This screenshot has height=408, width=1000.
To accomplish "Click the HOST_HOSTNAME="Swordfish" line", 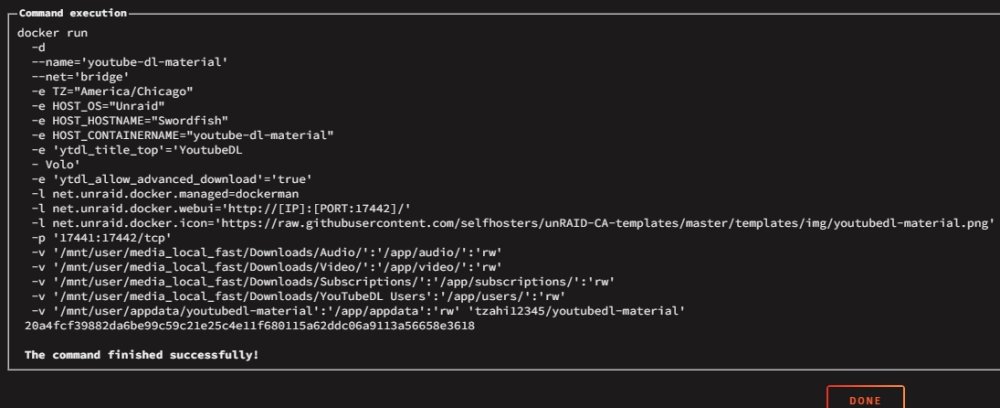I will tap(130, 121).
